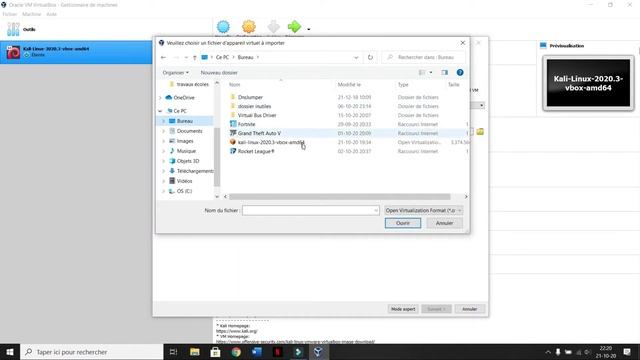Click the Rechercher dans Bureau search box
The width and height of the screenshot is (640, 360).
pos(424,58)
